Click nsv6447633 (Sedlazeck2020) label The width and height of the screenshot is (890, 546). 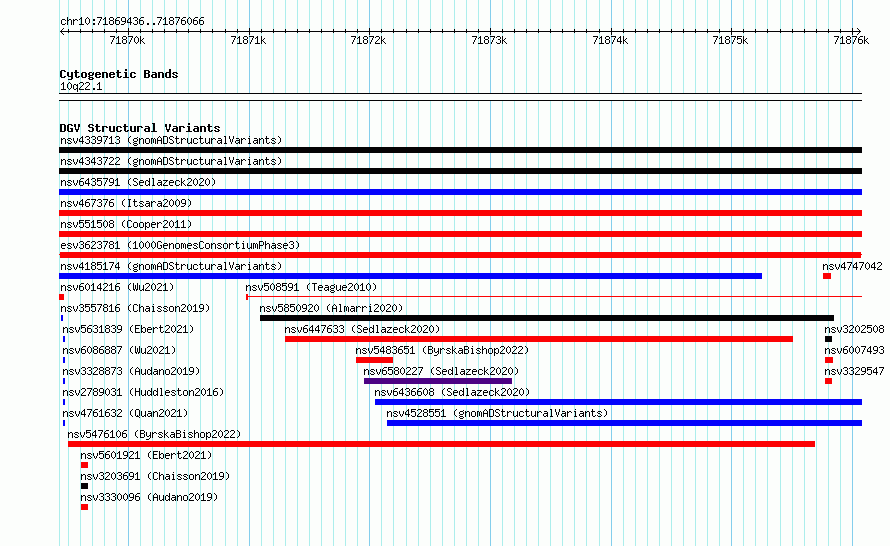click(x=362, y=329)
